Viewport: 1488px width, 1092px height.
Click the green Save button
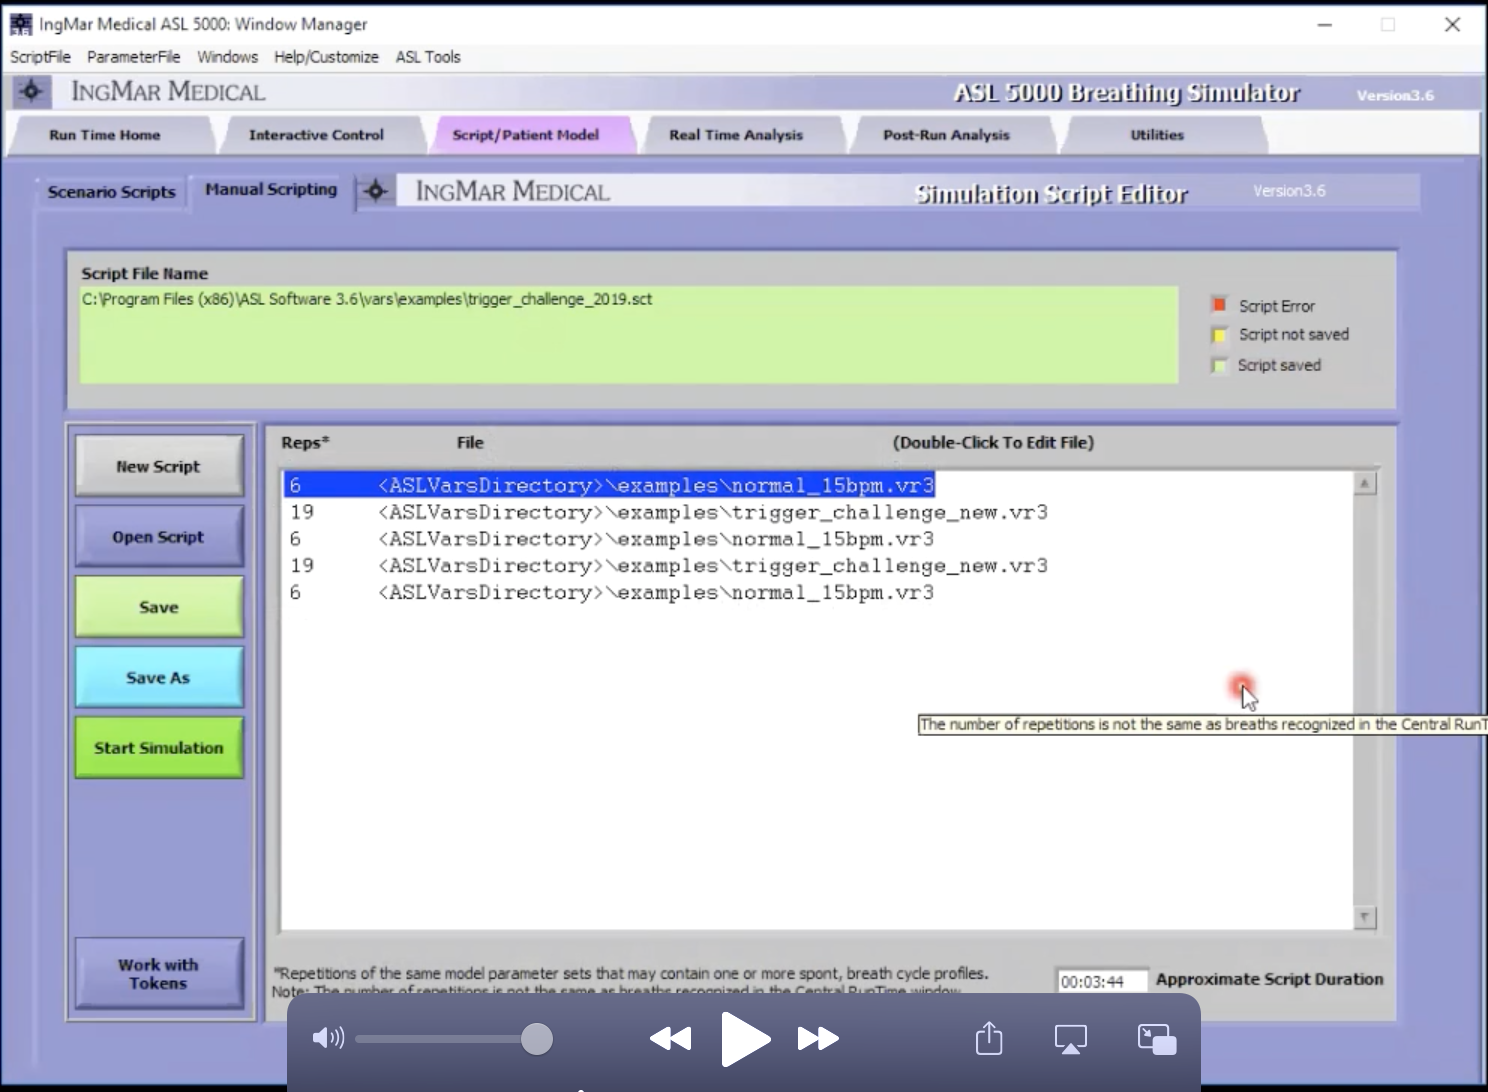159,607
